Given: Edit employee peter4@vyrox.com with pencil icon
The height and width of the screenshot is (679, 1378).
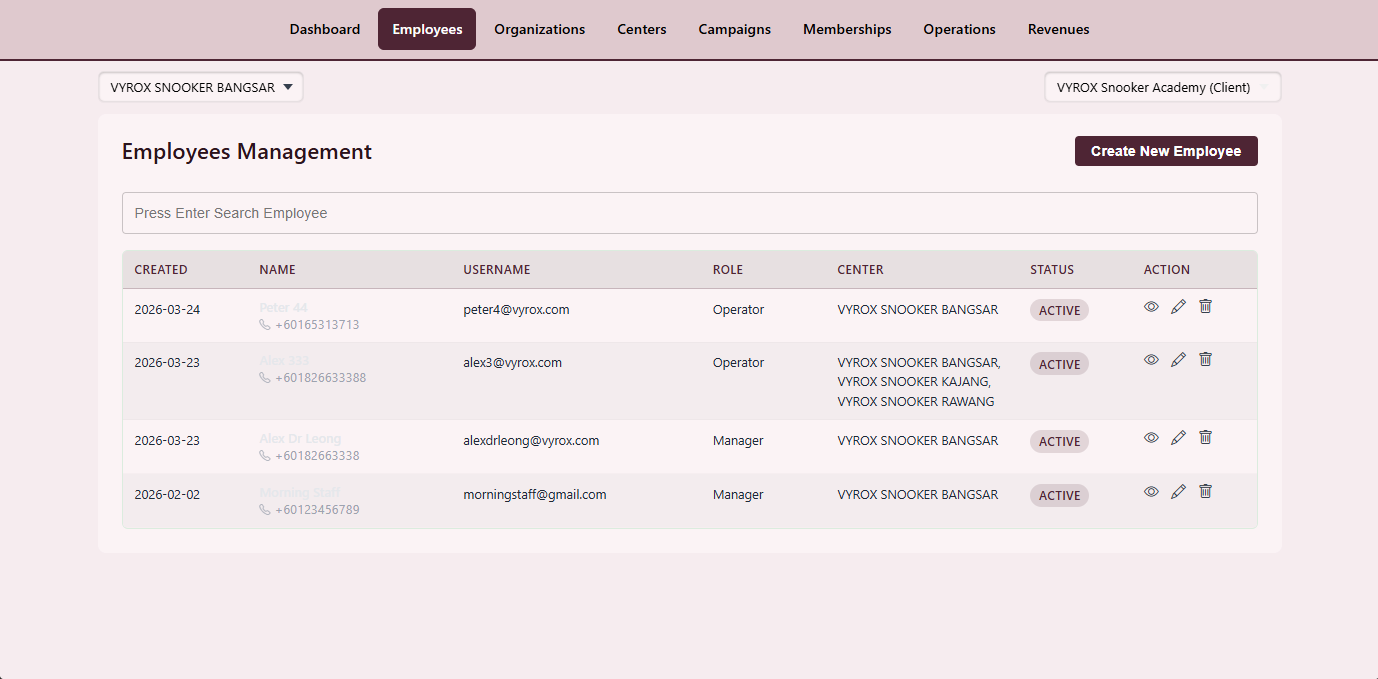Looking at the screenshot, I should click(1178, 307).
